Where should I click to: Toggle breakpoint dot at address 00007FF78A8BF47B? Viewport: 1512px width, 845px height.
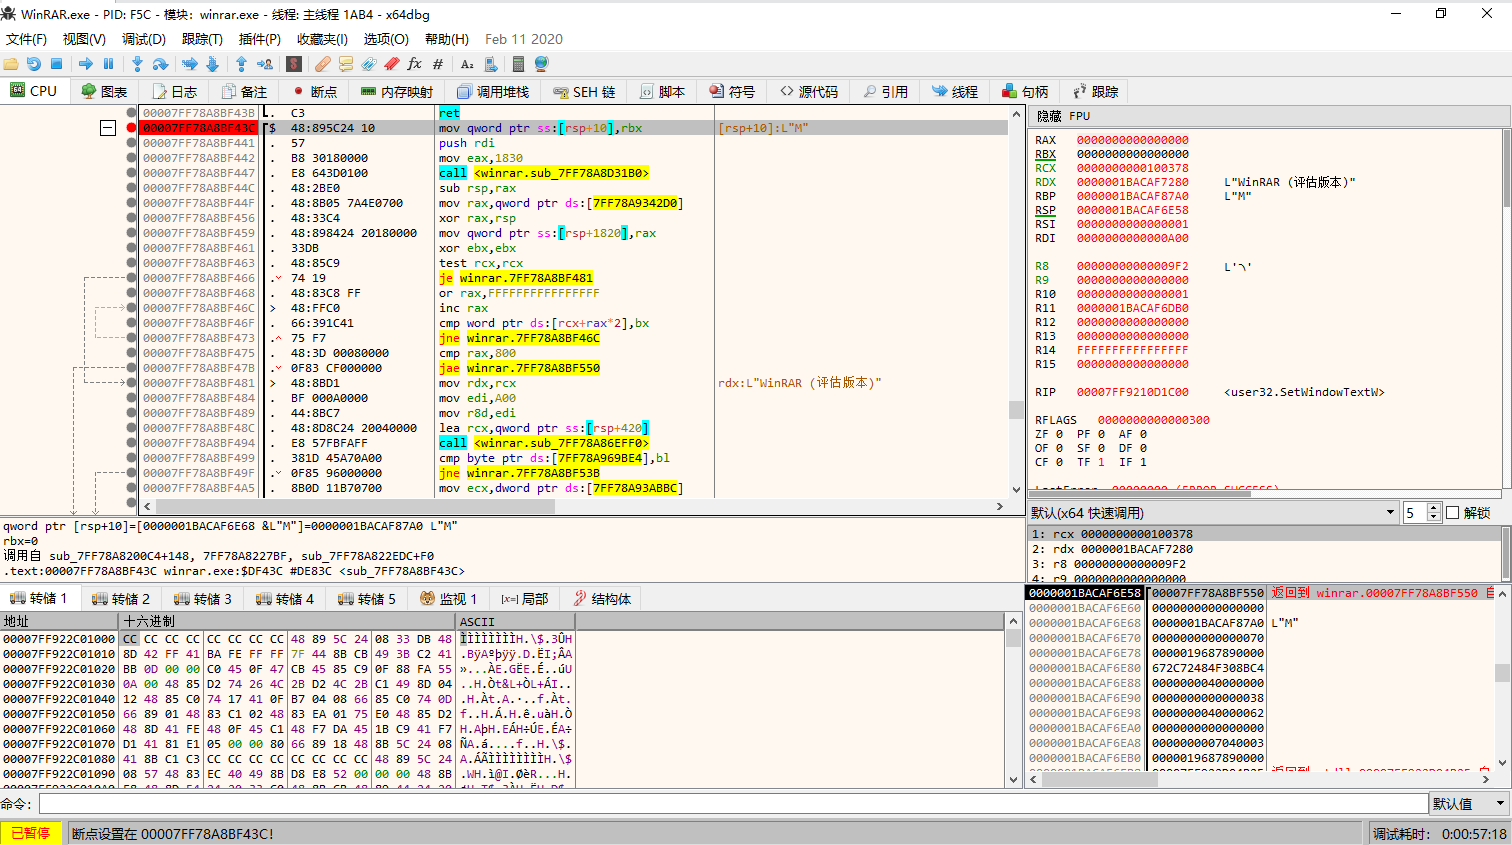point(131,368)
